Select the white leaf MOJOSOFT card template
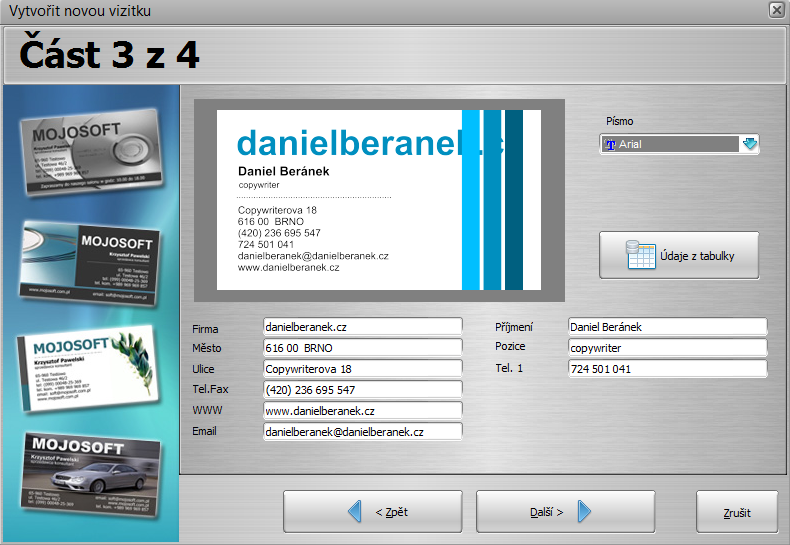The image size is (790, 545). pos(87,369)
